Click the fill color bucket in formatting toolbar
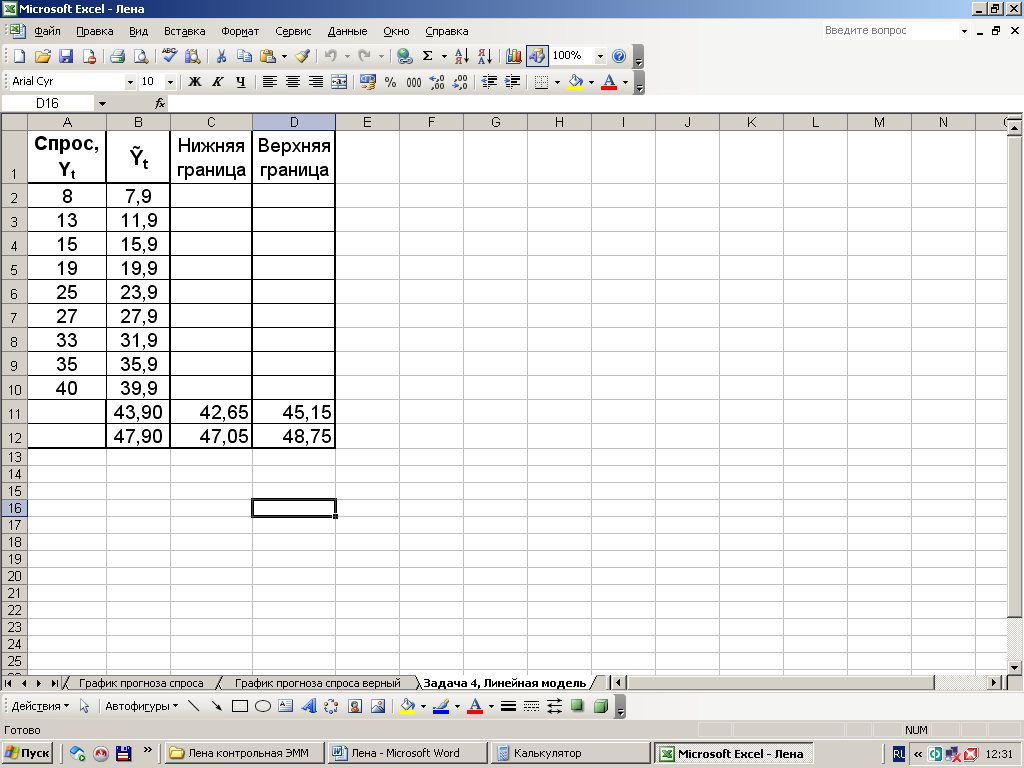The height and width of the screenshot is (768, 1024). [575, 82]
